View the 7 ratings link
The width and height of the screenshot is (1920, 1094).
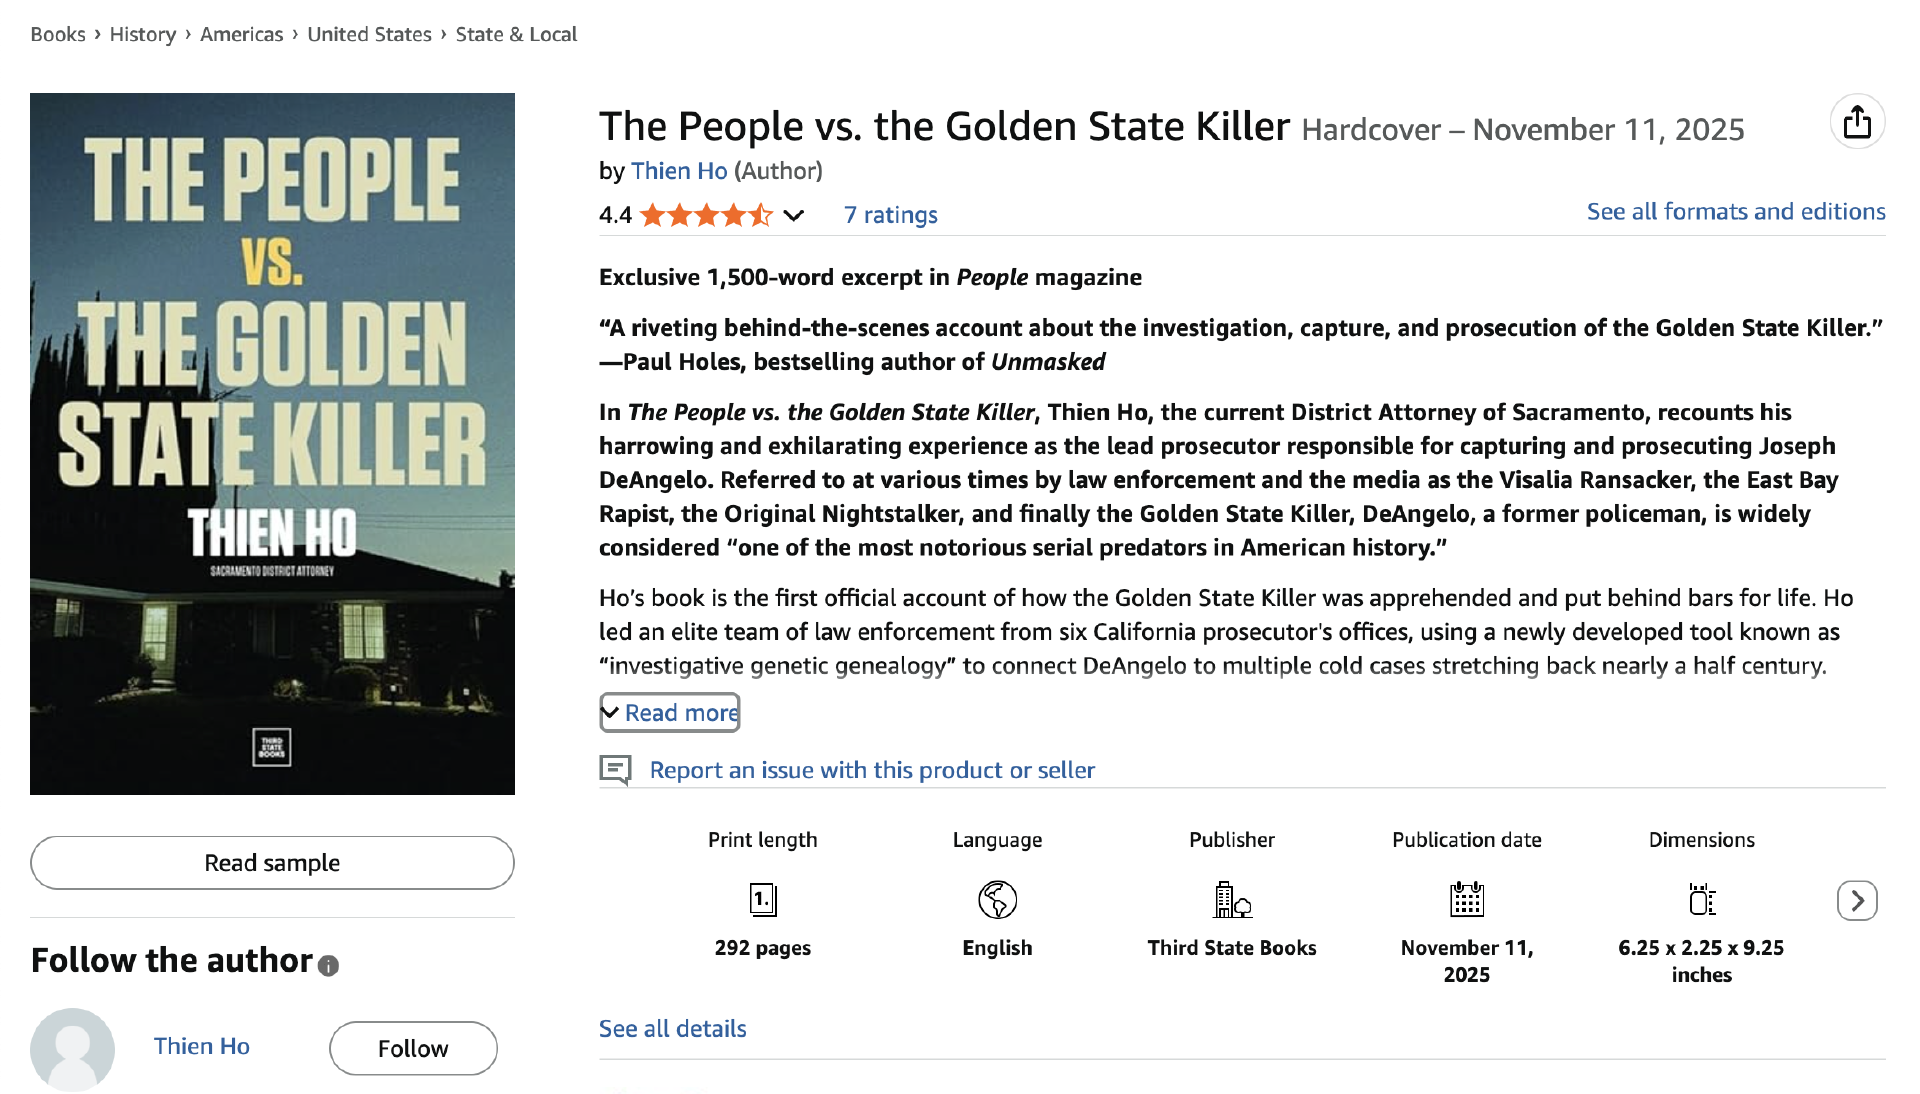click(x=890, y=215)
